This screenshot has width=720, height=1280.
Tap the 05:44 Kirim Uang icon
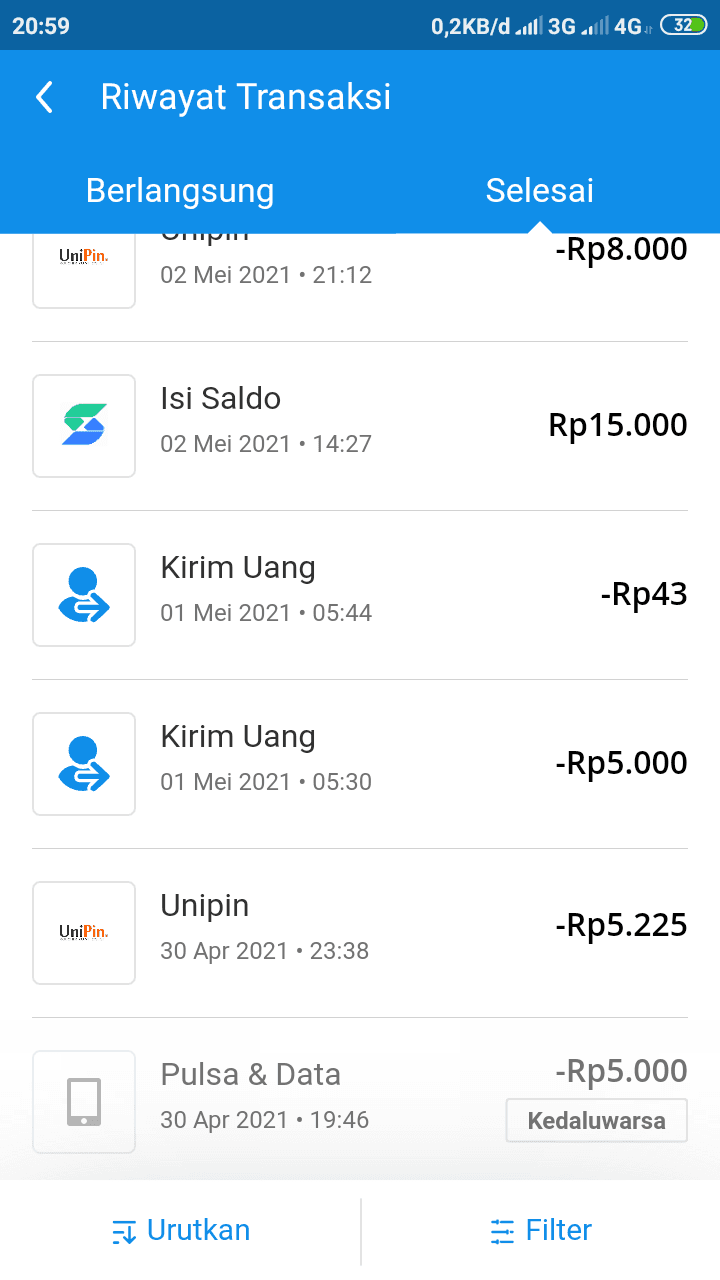point(84,594)
